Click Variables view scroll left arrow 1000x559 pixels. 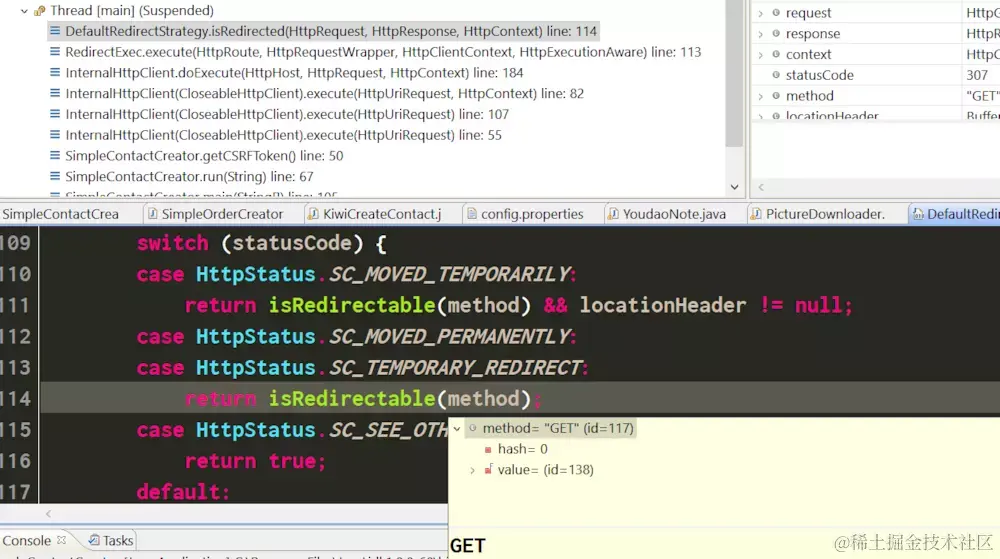pos(761,187)
